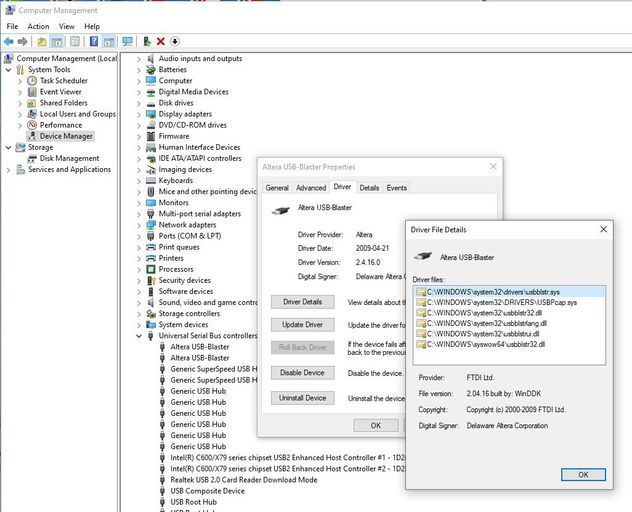Click the Back arrow in the toolbar
This screenshot has height=512, width=632.
pyautogui.click(x=8, y=42)
